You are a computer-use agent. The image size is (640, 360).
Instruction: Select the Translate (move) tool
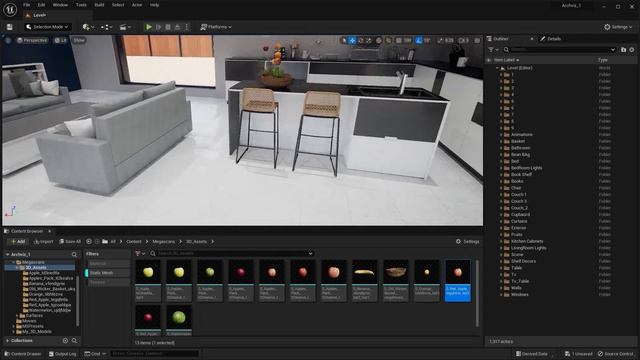click(x=352, y=40)
